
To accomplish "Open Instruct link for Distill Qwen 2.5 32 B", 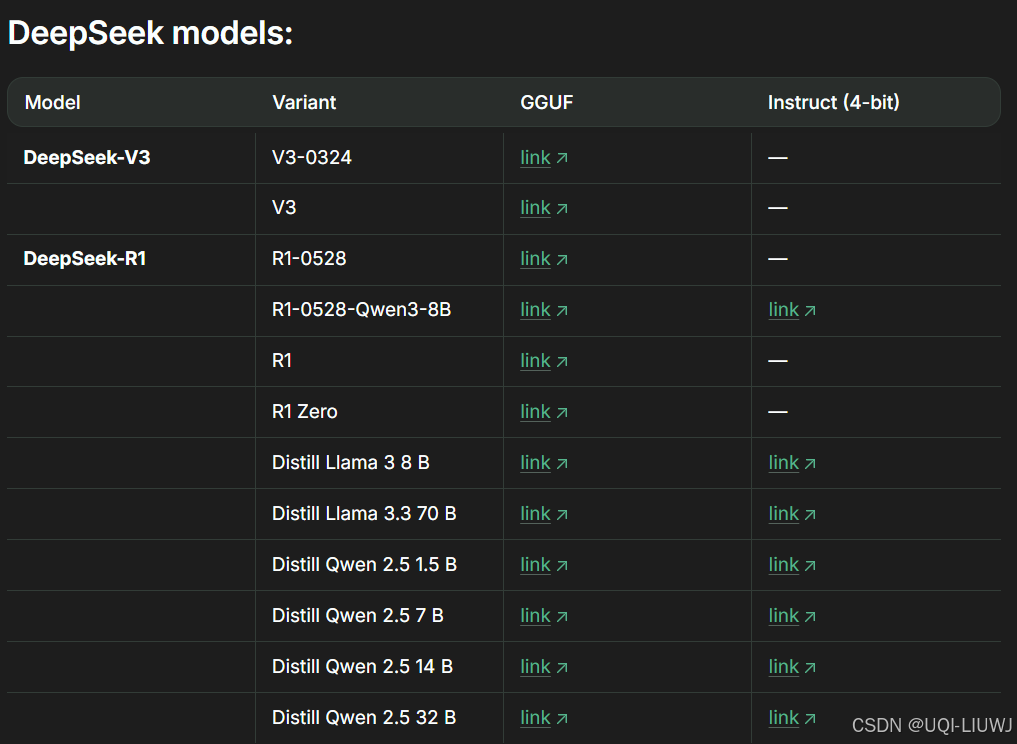I will pyautogui.click(x=792, y=718).
